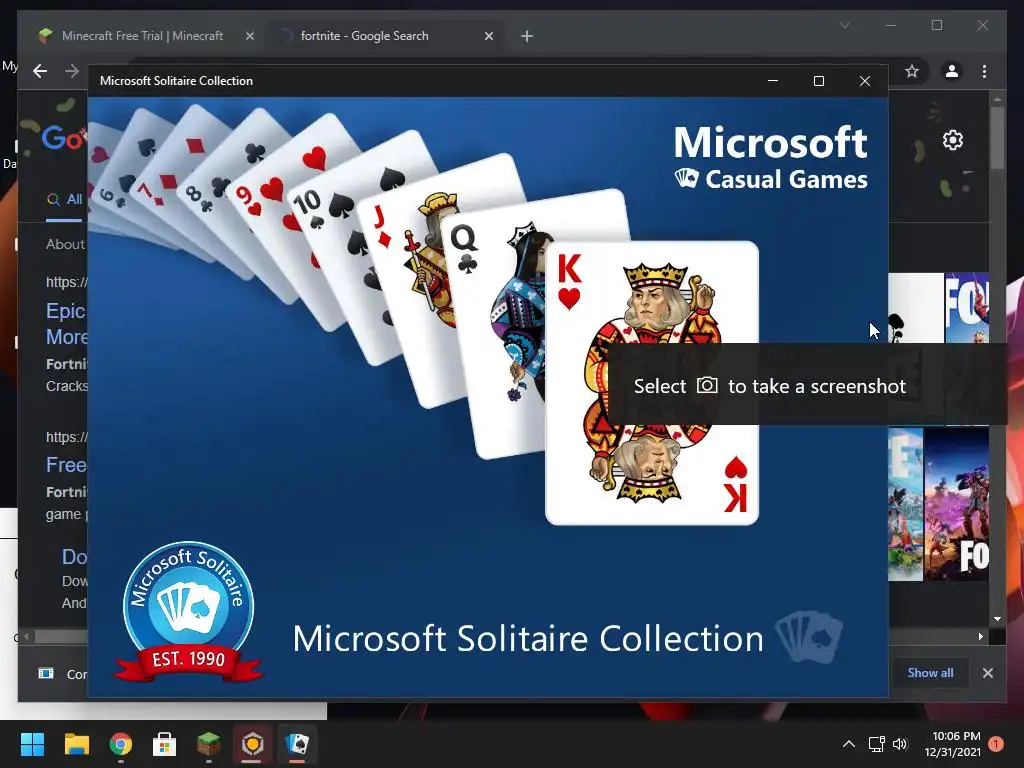Select the All search results tab
1024x768 pixels.
pos(65,200)
